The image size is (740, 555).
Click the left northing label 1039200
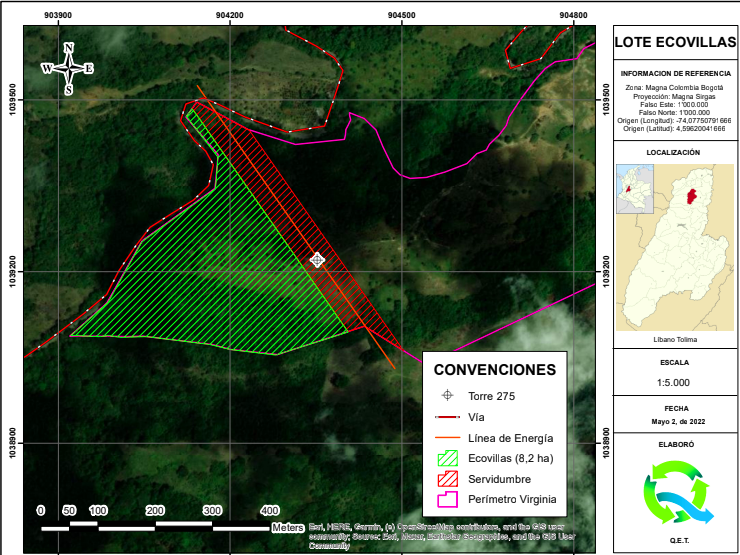click(15, 271)
